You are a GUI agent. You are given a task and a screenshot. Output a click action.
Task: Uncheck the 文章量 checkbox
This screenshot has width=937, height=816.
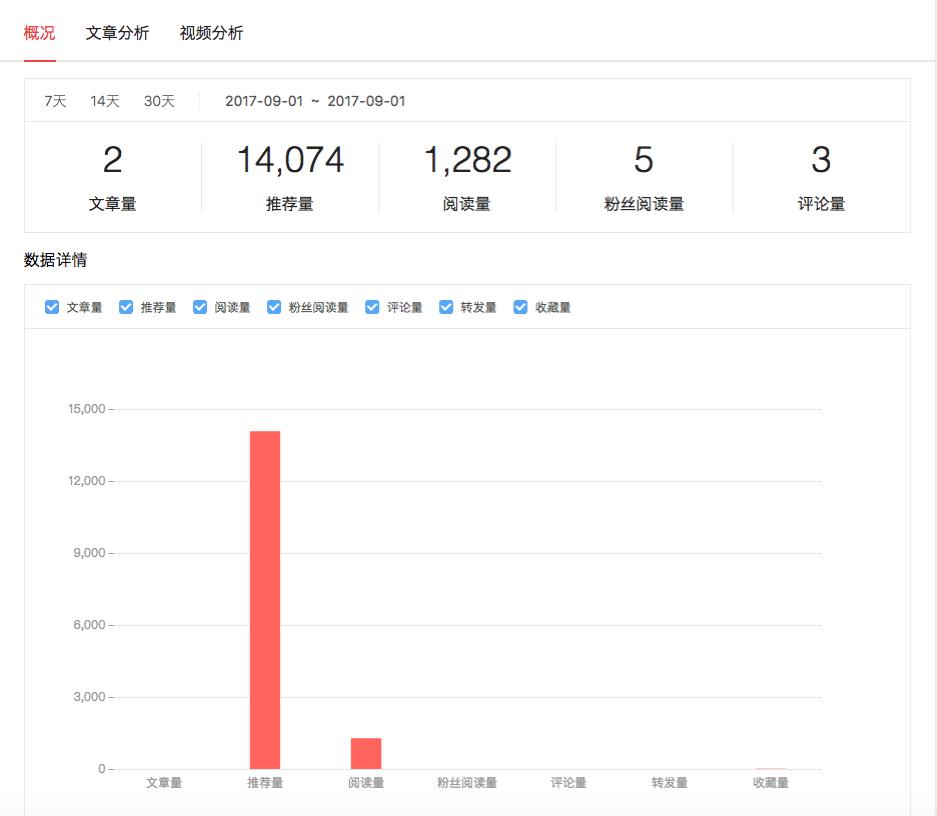pyautogui.click(x=52, y=307)
